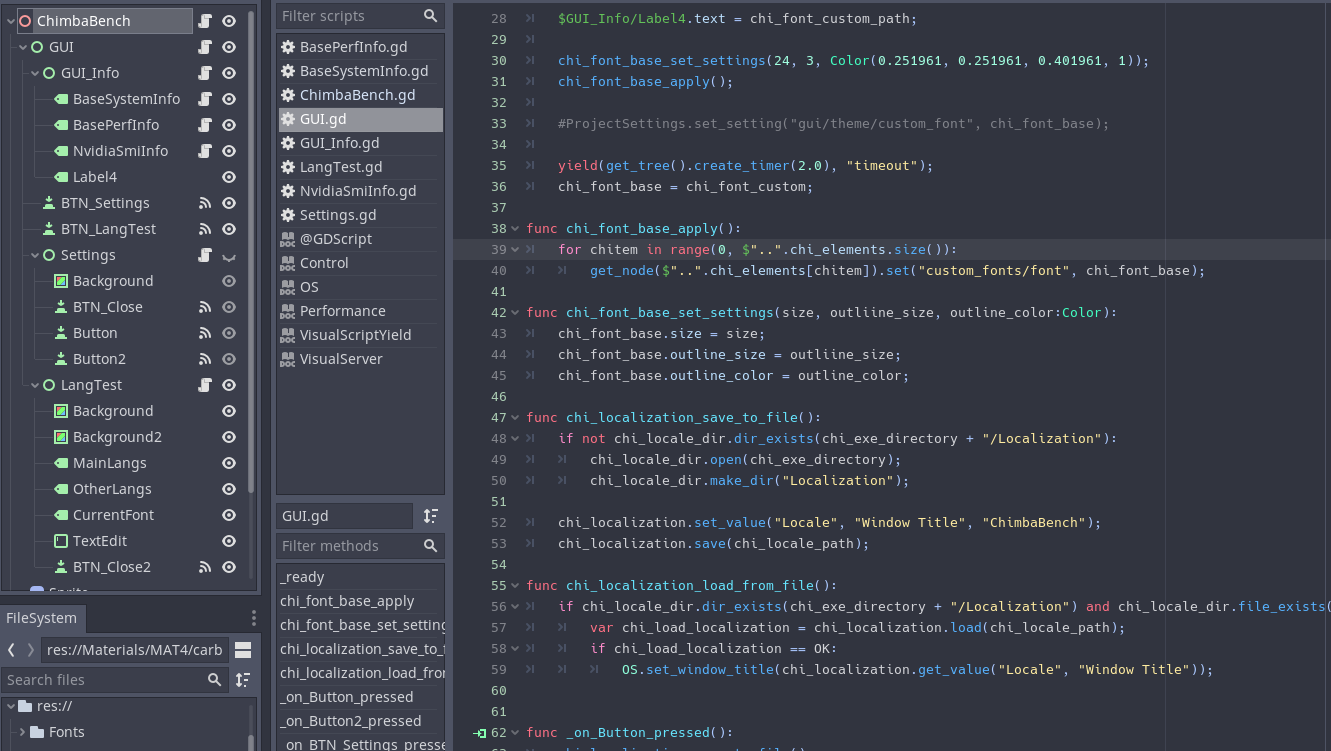Open NvidiaSmiInfo.gd script
1331x751 pixels.
click(x=360, y=191)
